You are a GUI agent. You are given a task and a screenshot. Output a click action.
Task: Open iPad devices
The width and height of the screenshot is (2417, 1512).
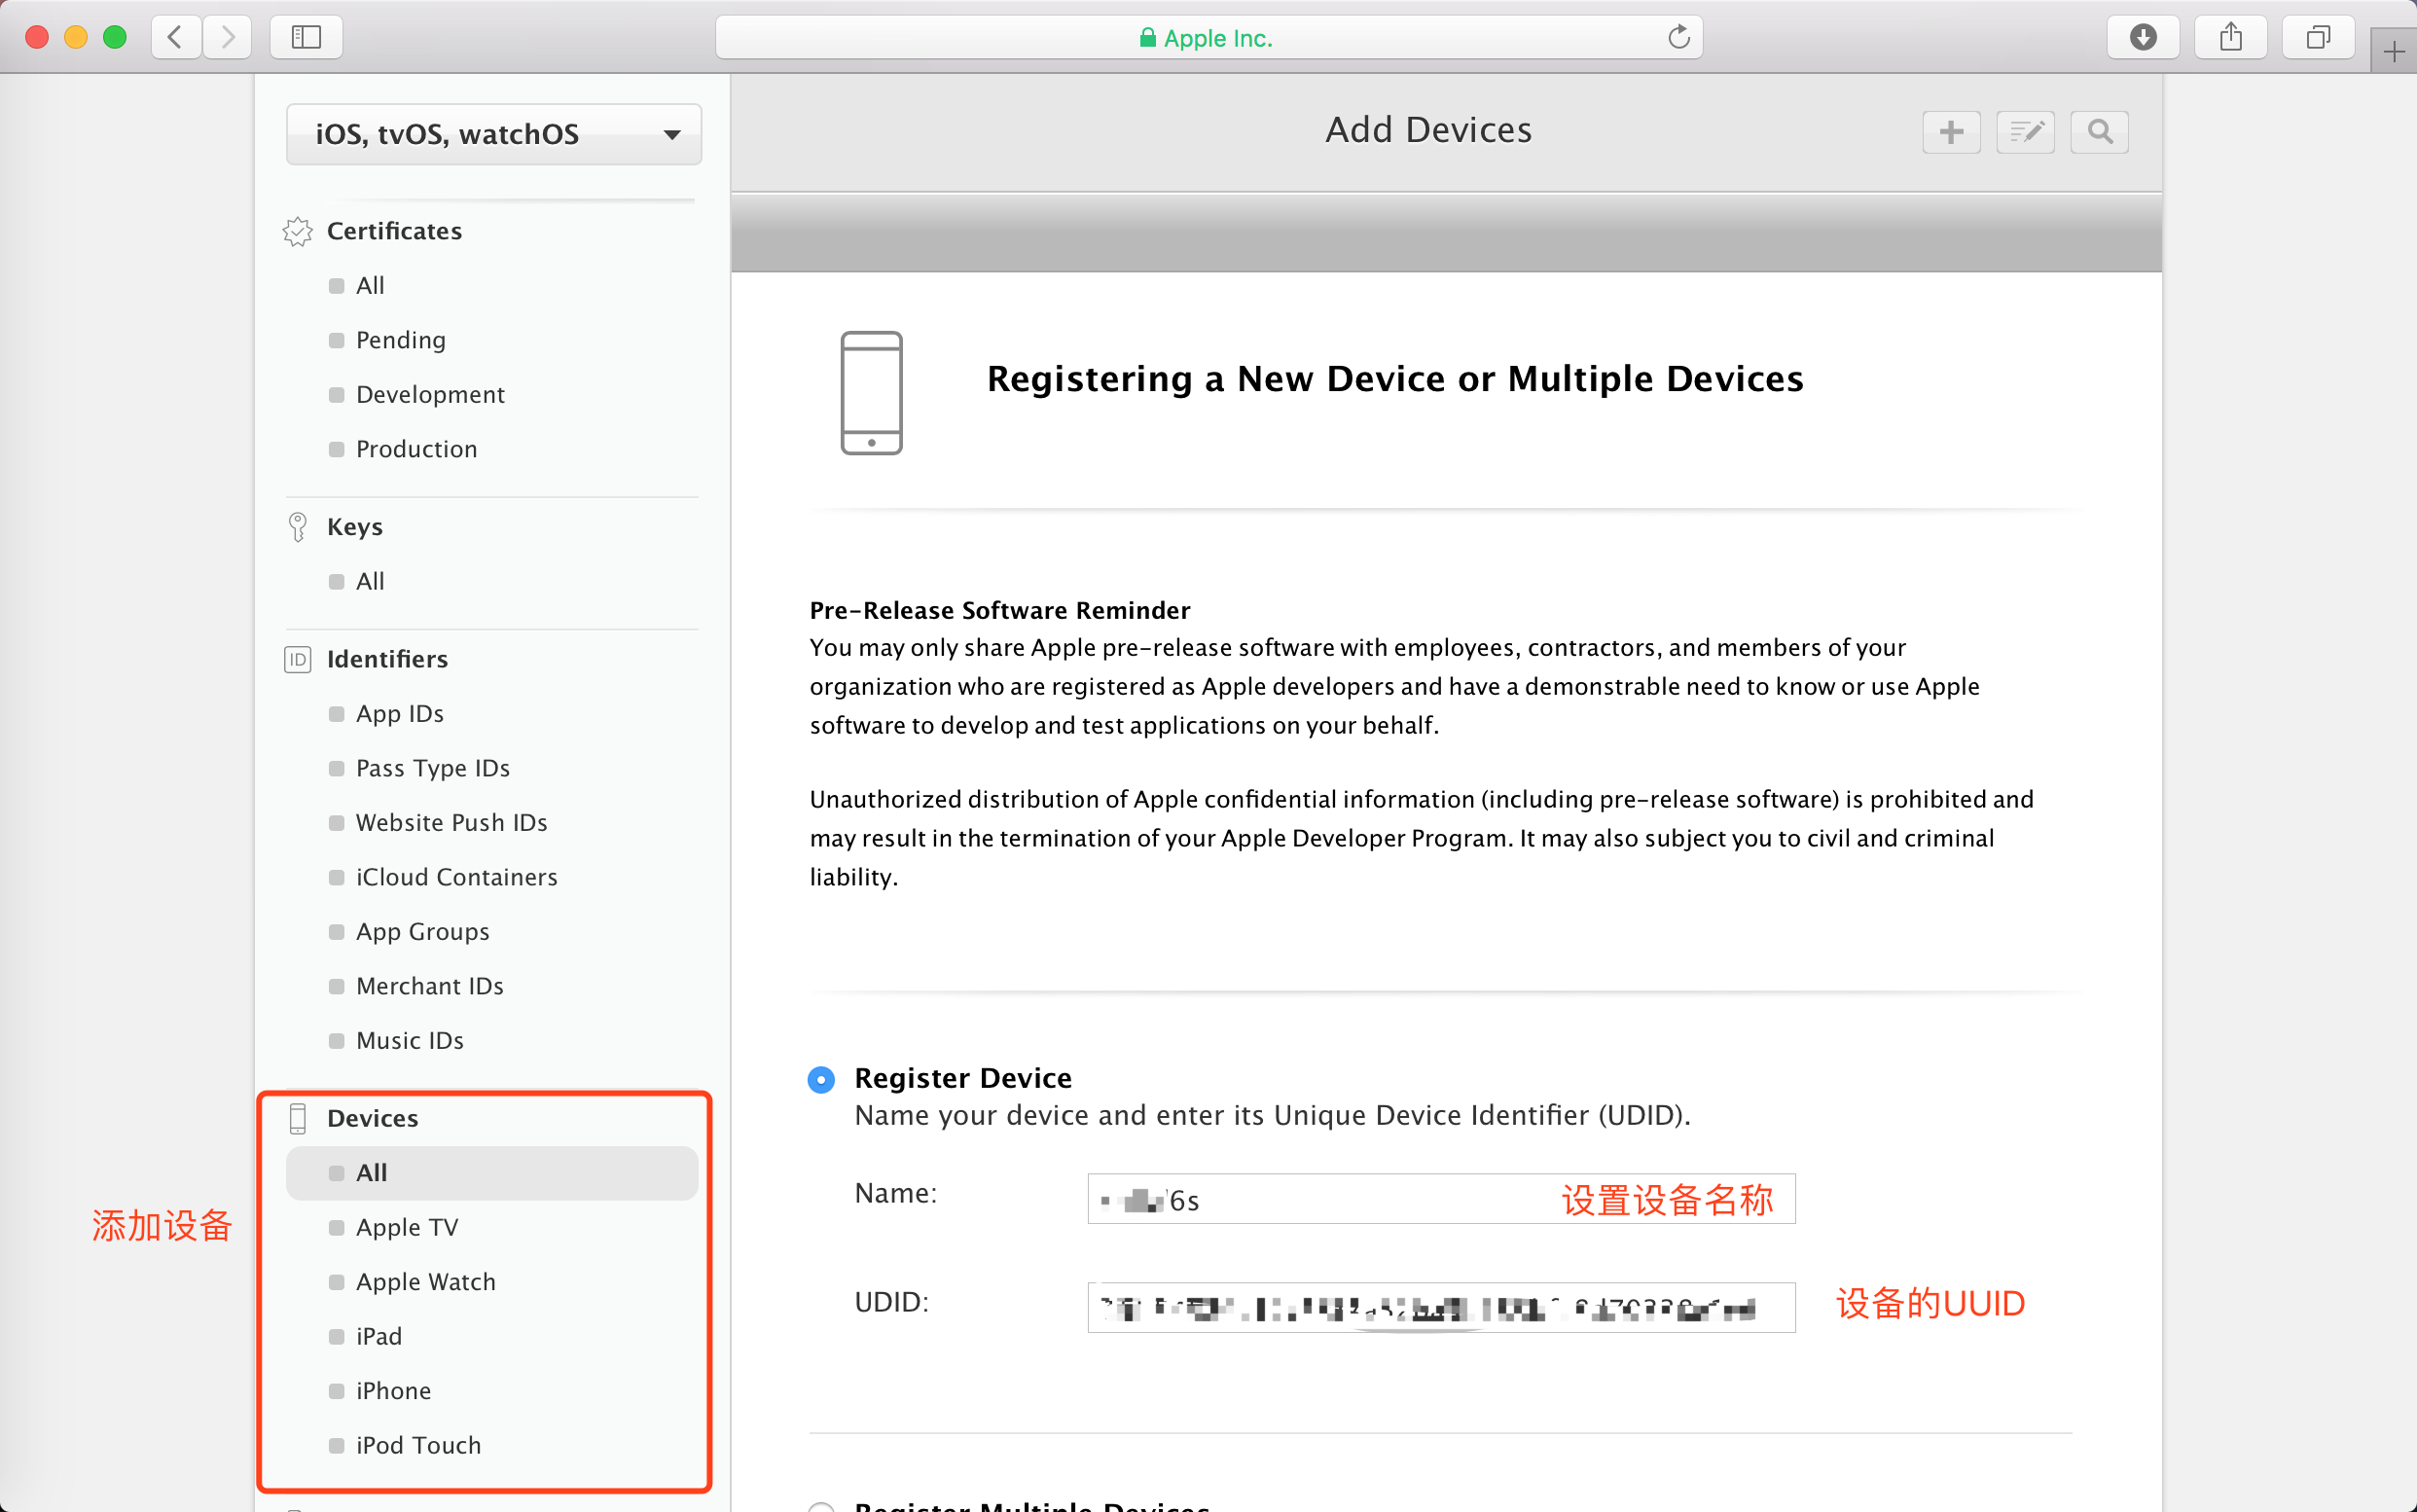pyautogui.click(x=379, y=1337)
